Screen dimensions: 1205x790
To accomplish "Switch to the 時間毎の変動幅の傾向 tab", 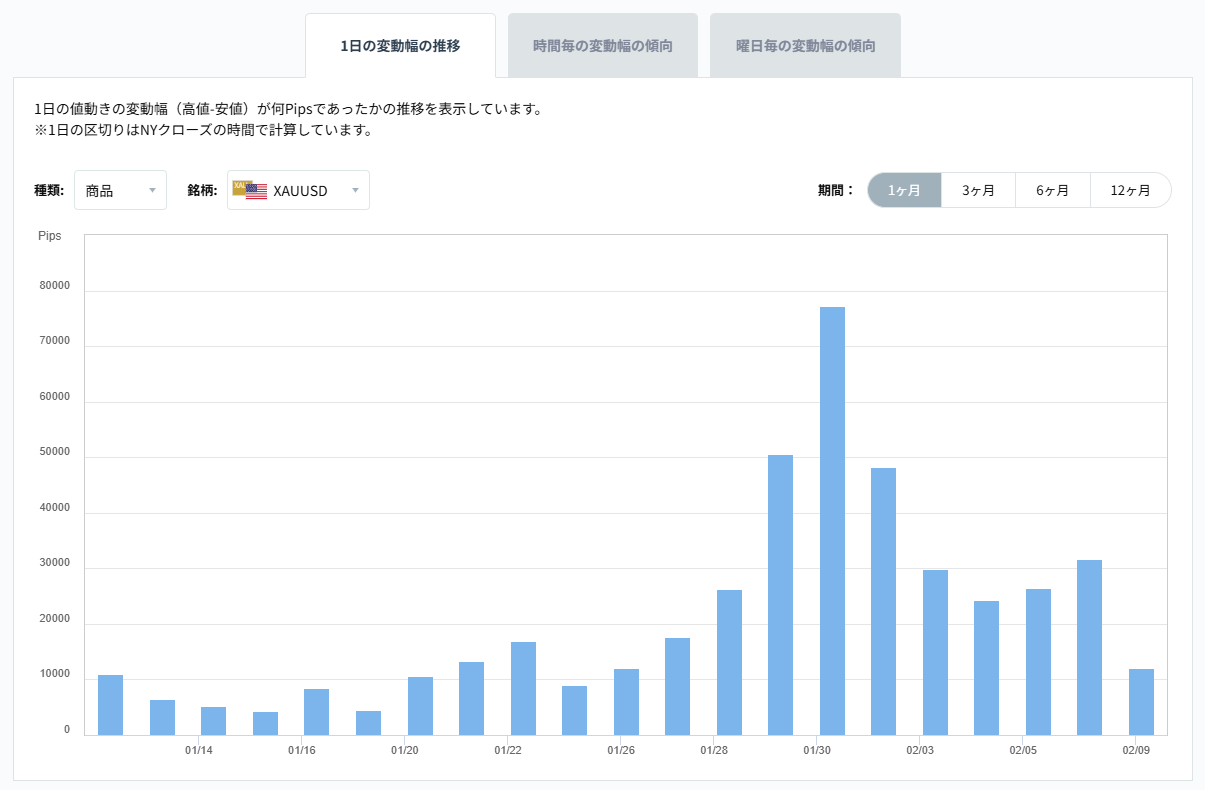I will (603, 44).
